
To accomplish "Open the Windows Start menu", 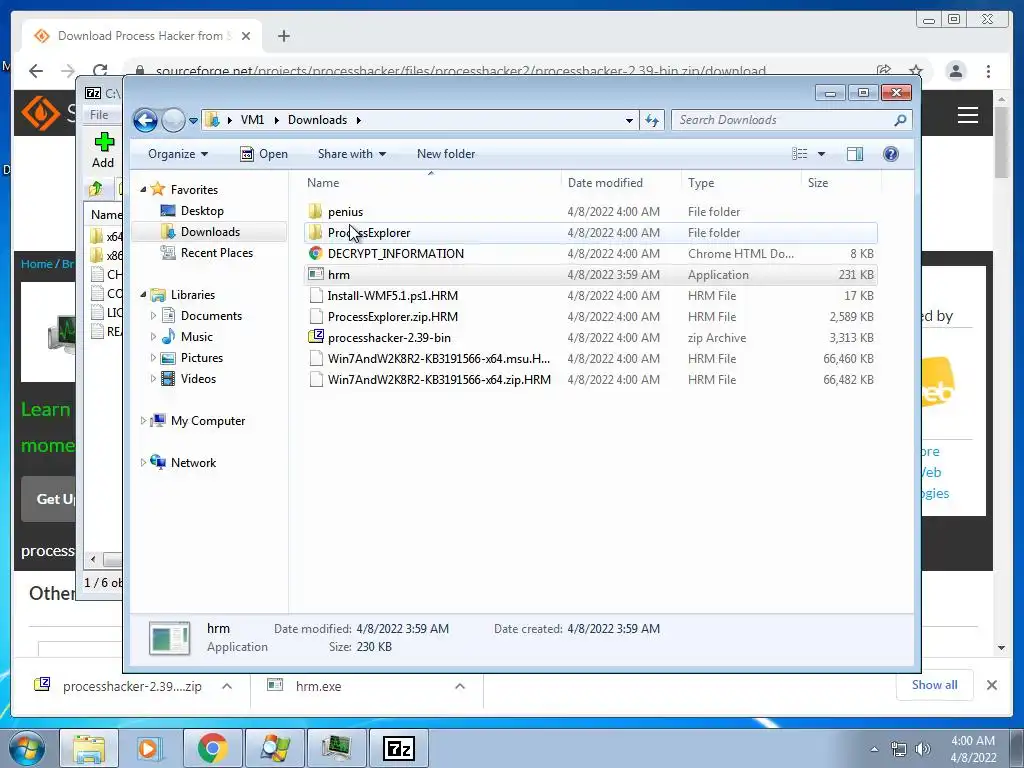I will 27,748.
